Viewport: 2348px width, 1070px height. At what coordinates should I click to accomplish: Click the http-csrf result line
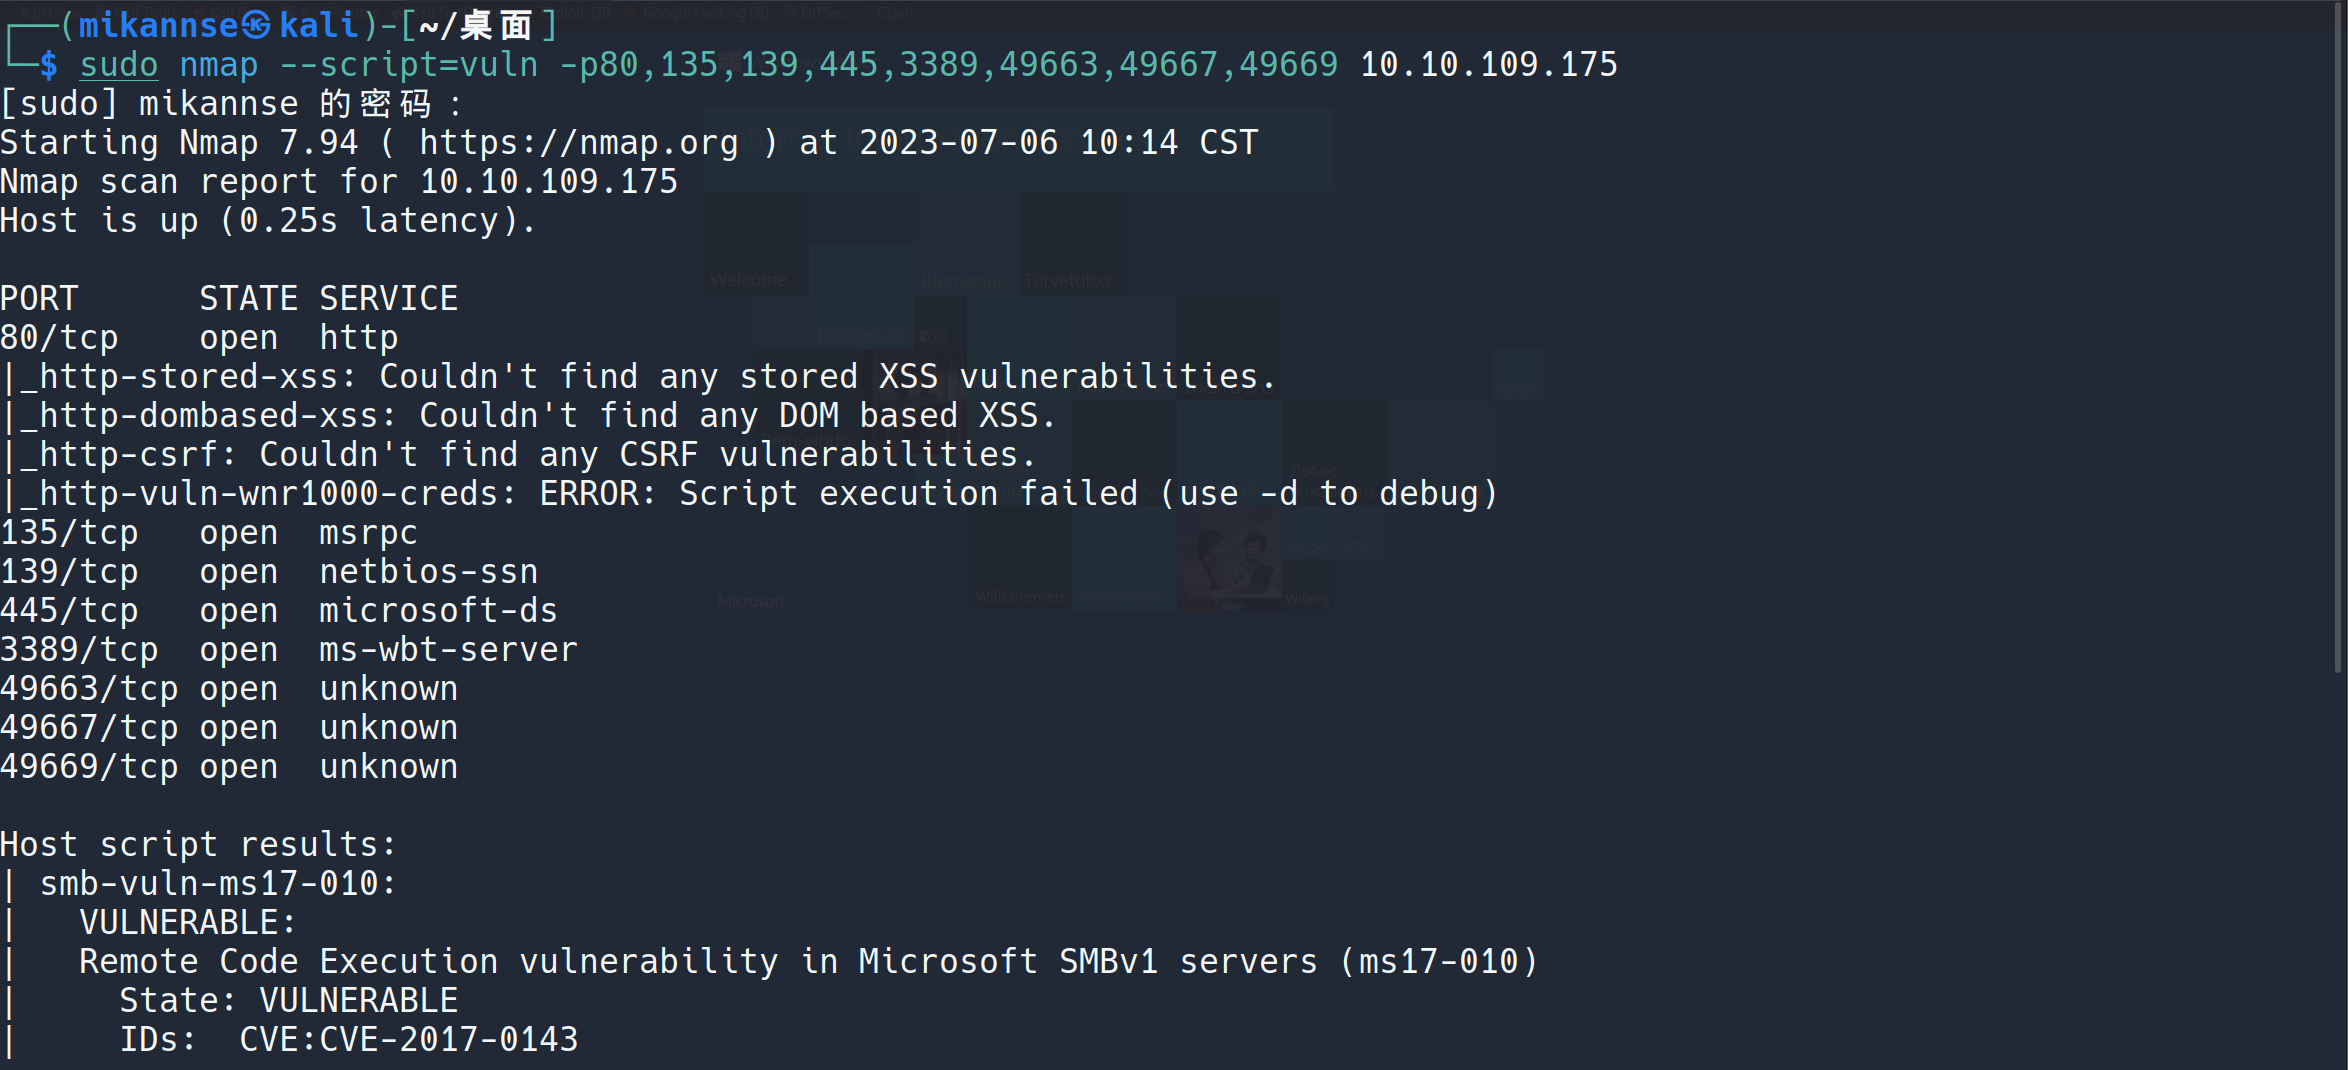tap(520, 455)
